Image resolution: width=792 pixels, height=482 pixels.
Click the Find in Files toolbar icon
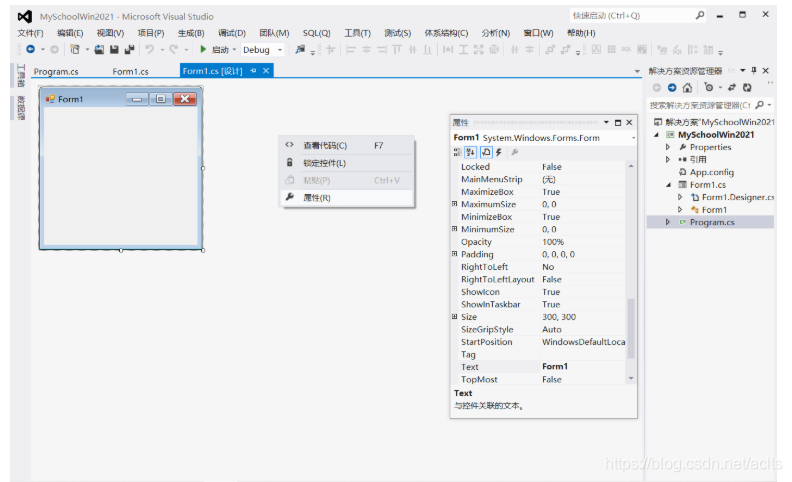click(x=300, y=49)
